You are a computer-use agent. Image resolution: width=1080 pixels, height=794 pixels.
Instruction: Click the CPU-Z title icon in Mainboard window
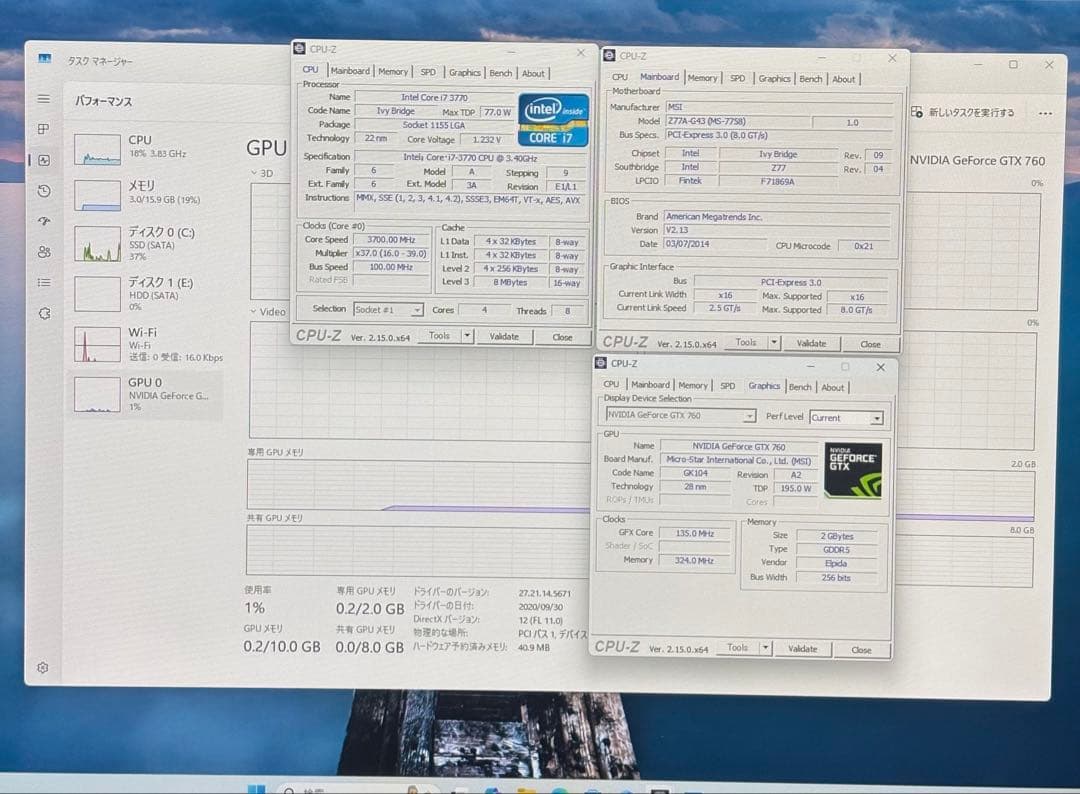point(609,55)
